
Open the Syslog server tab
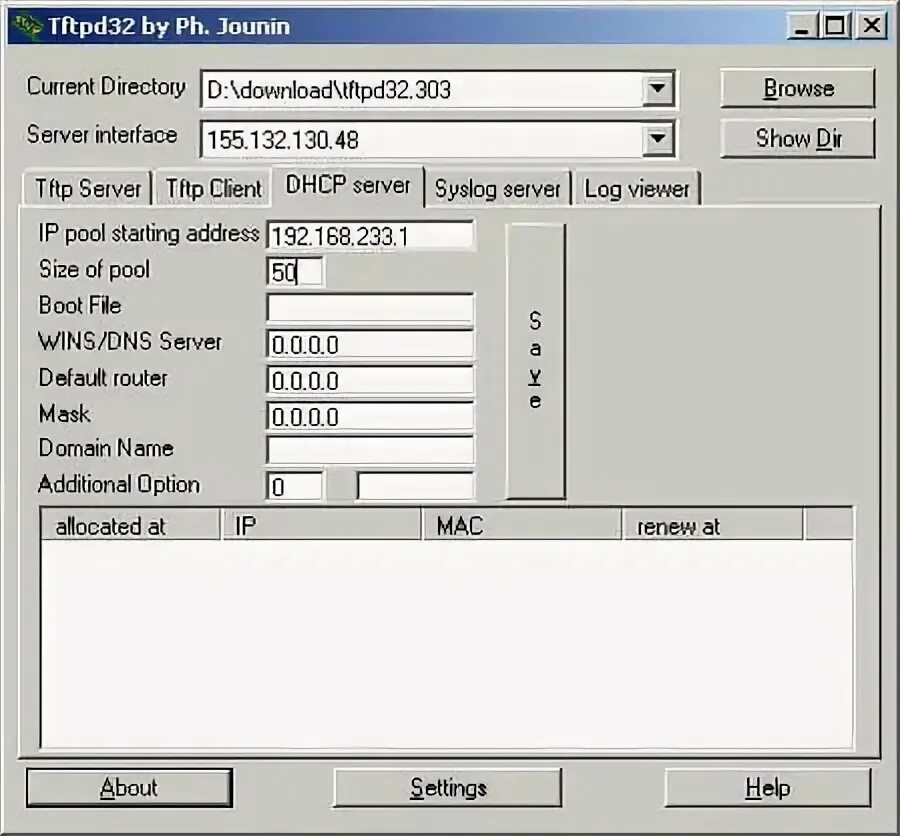(497, 188)
